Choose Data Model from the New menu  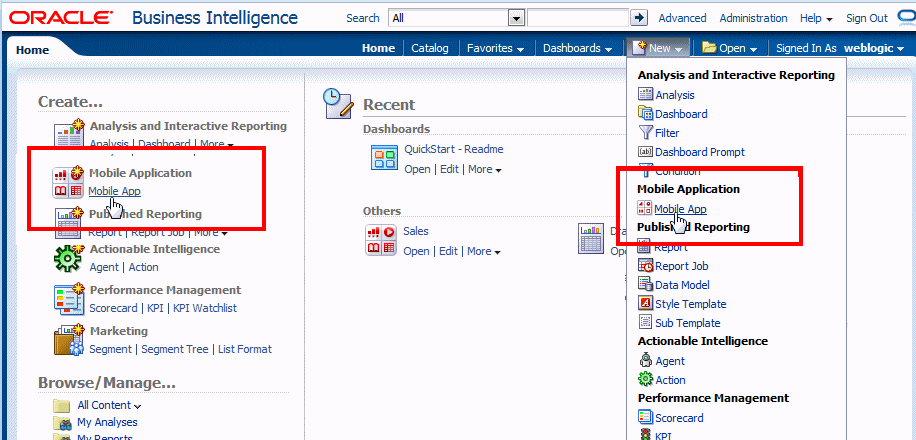(682, 285)
